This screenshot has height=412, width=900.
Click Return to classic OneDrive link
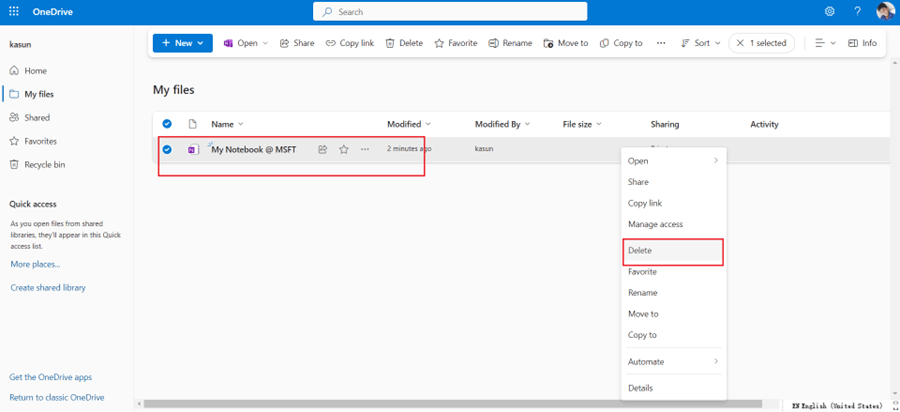[x=57, y=397]
